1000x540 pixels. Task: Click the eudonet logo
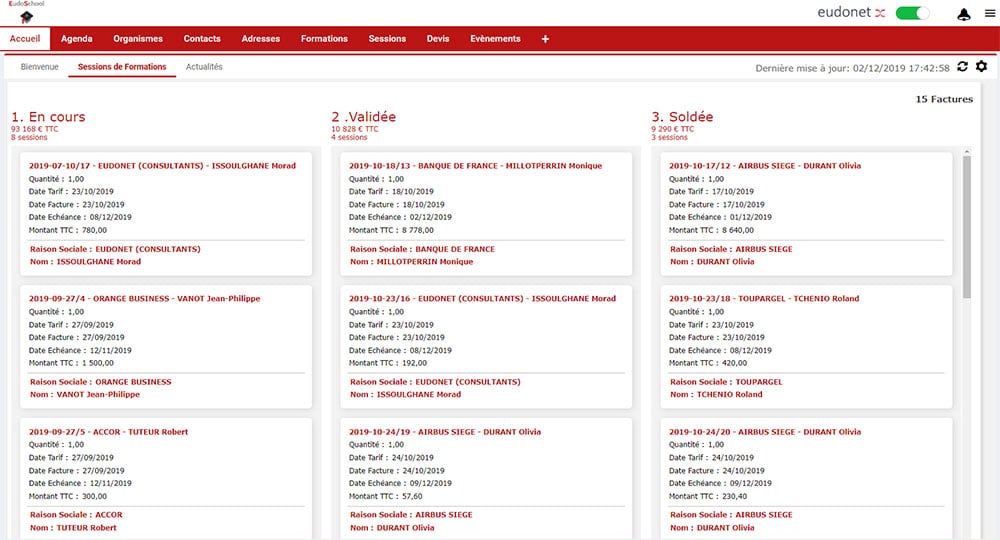pos(851,12)
